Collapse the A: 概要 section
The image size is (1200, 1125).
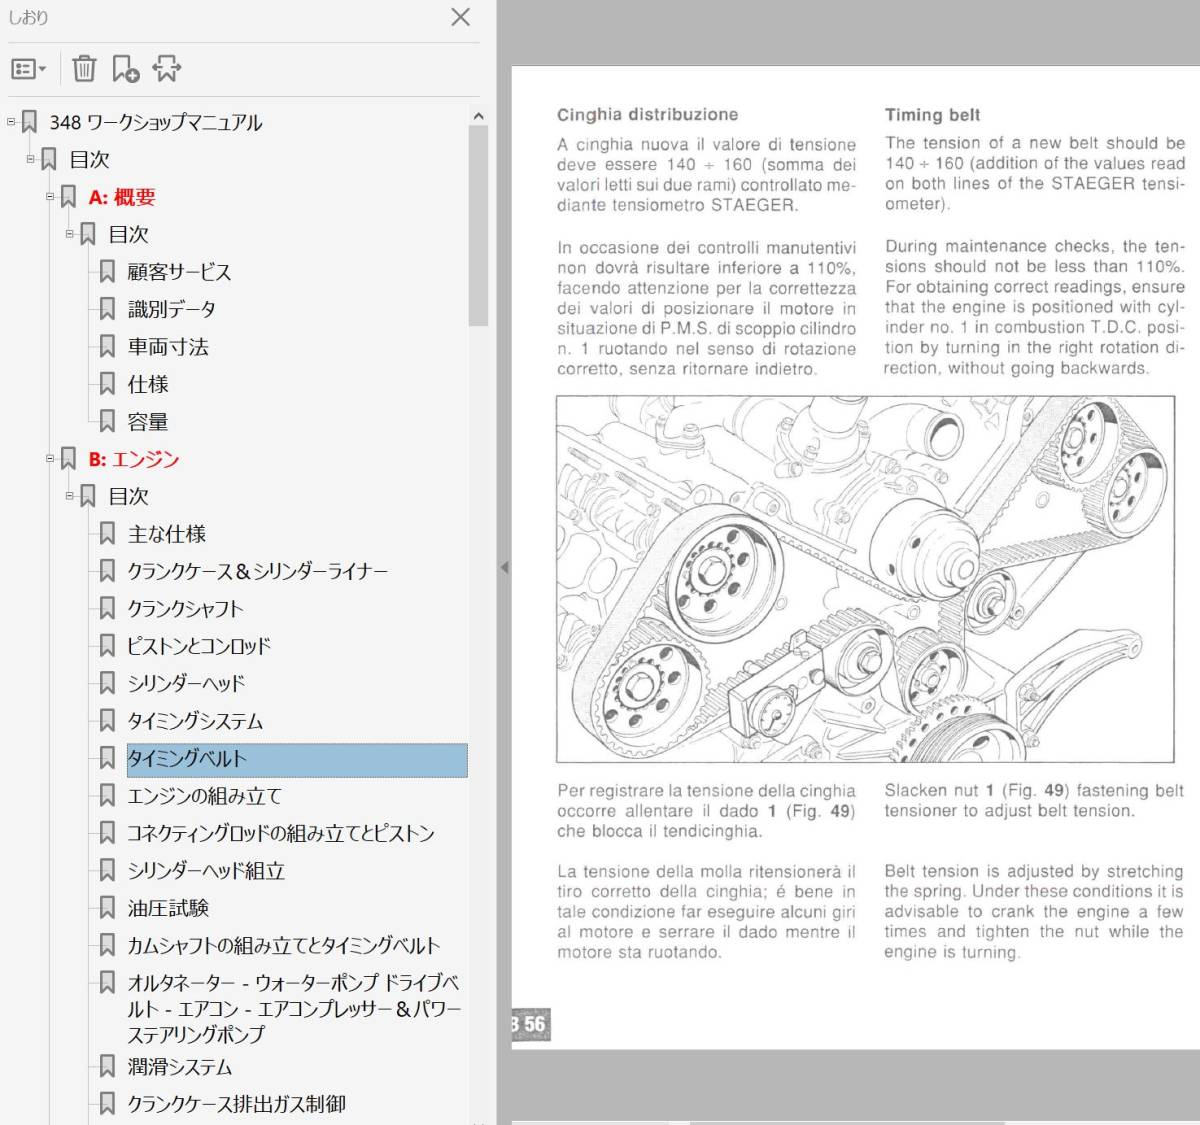(50, 196)
